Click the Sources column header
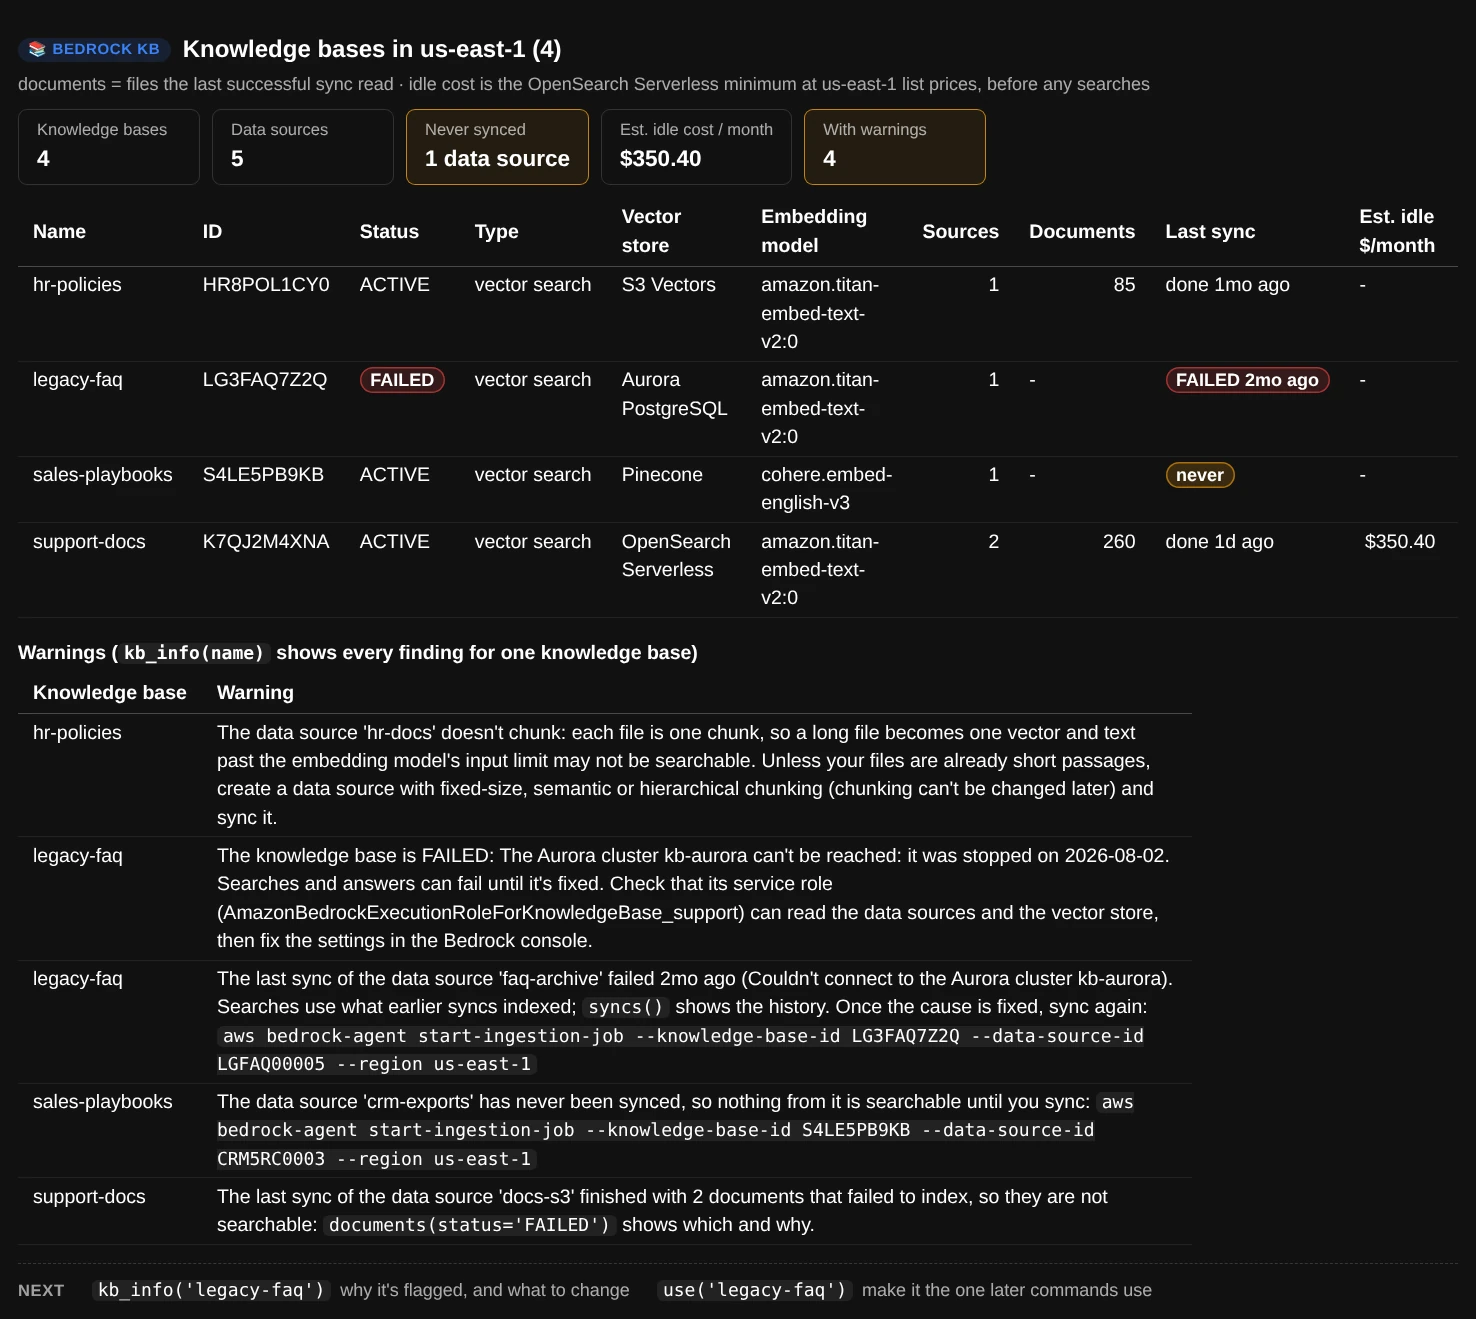The width and height of the screenshot is (1476, 1319). (960, 231)
